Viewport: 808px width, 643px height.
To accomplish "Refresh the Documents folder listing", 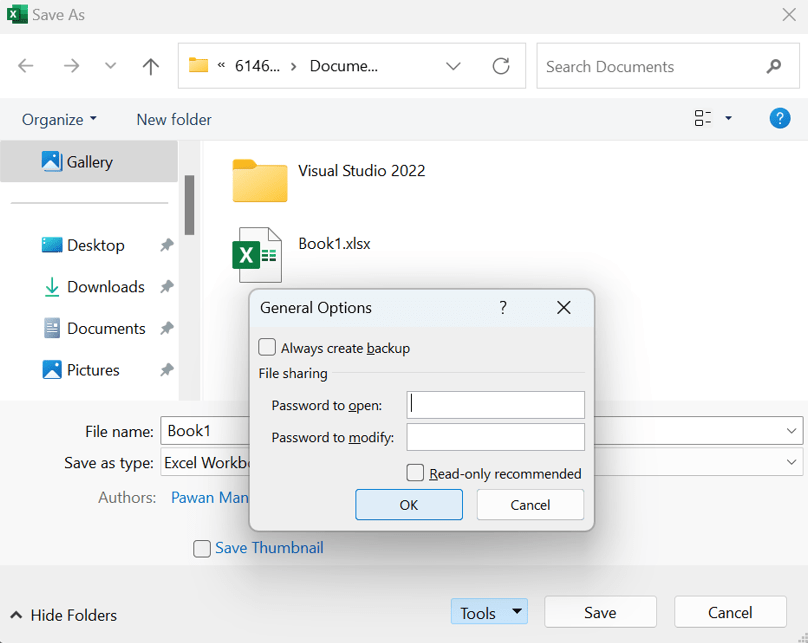I will (501, 66).
